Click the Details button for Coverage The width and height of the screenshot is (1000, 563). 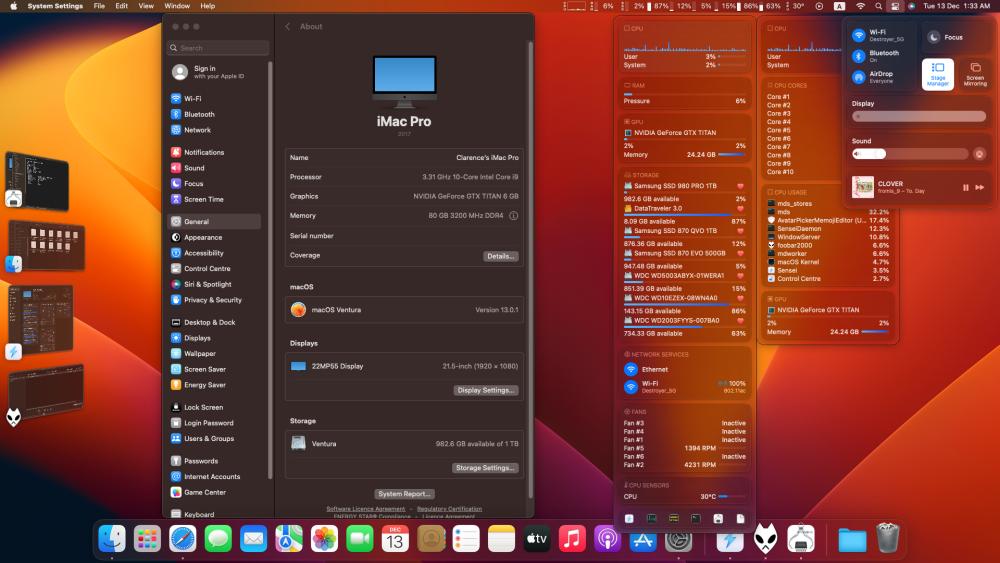[501, 256]
